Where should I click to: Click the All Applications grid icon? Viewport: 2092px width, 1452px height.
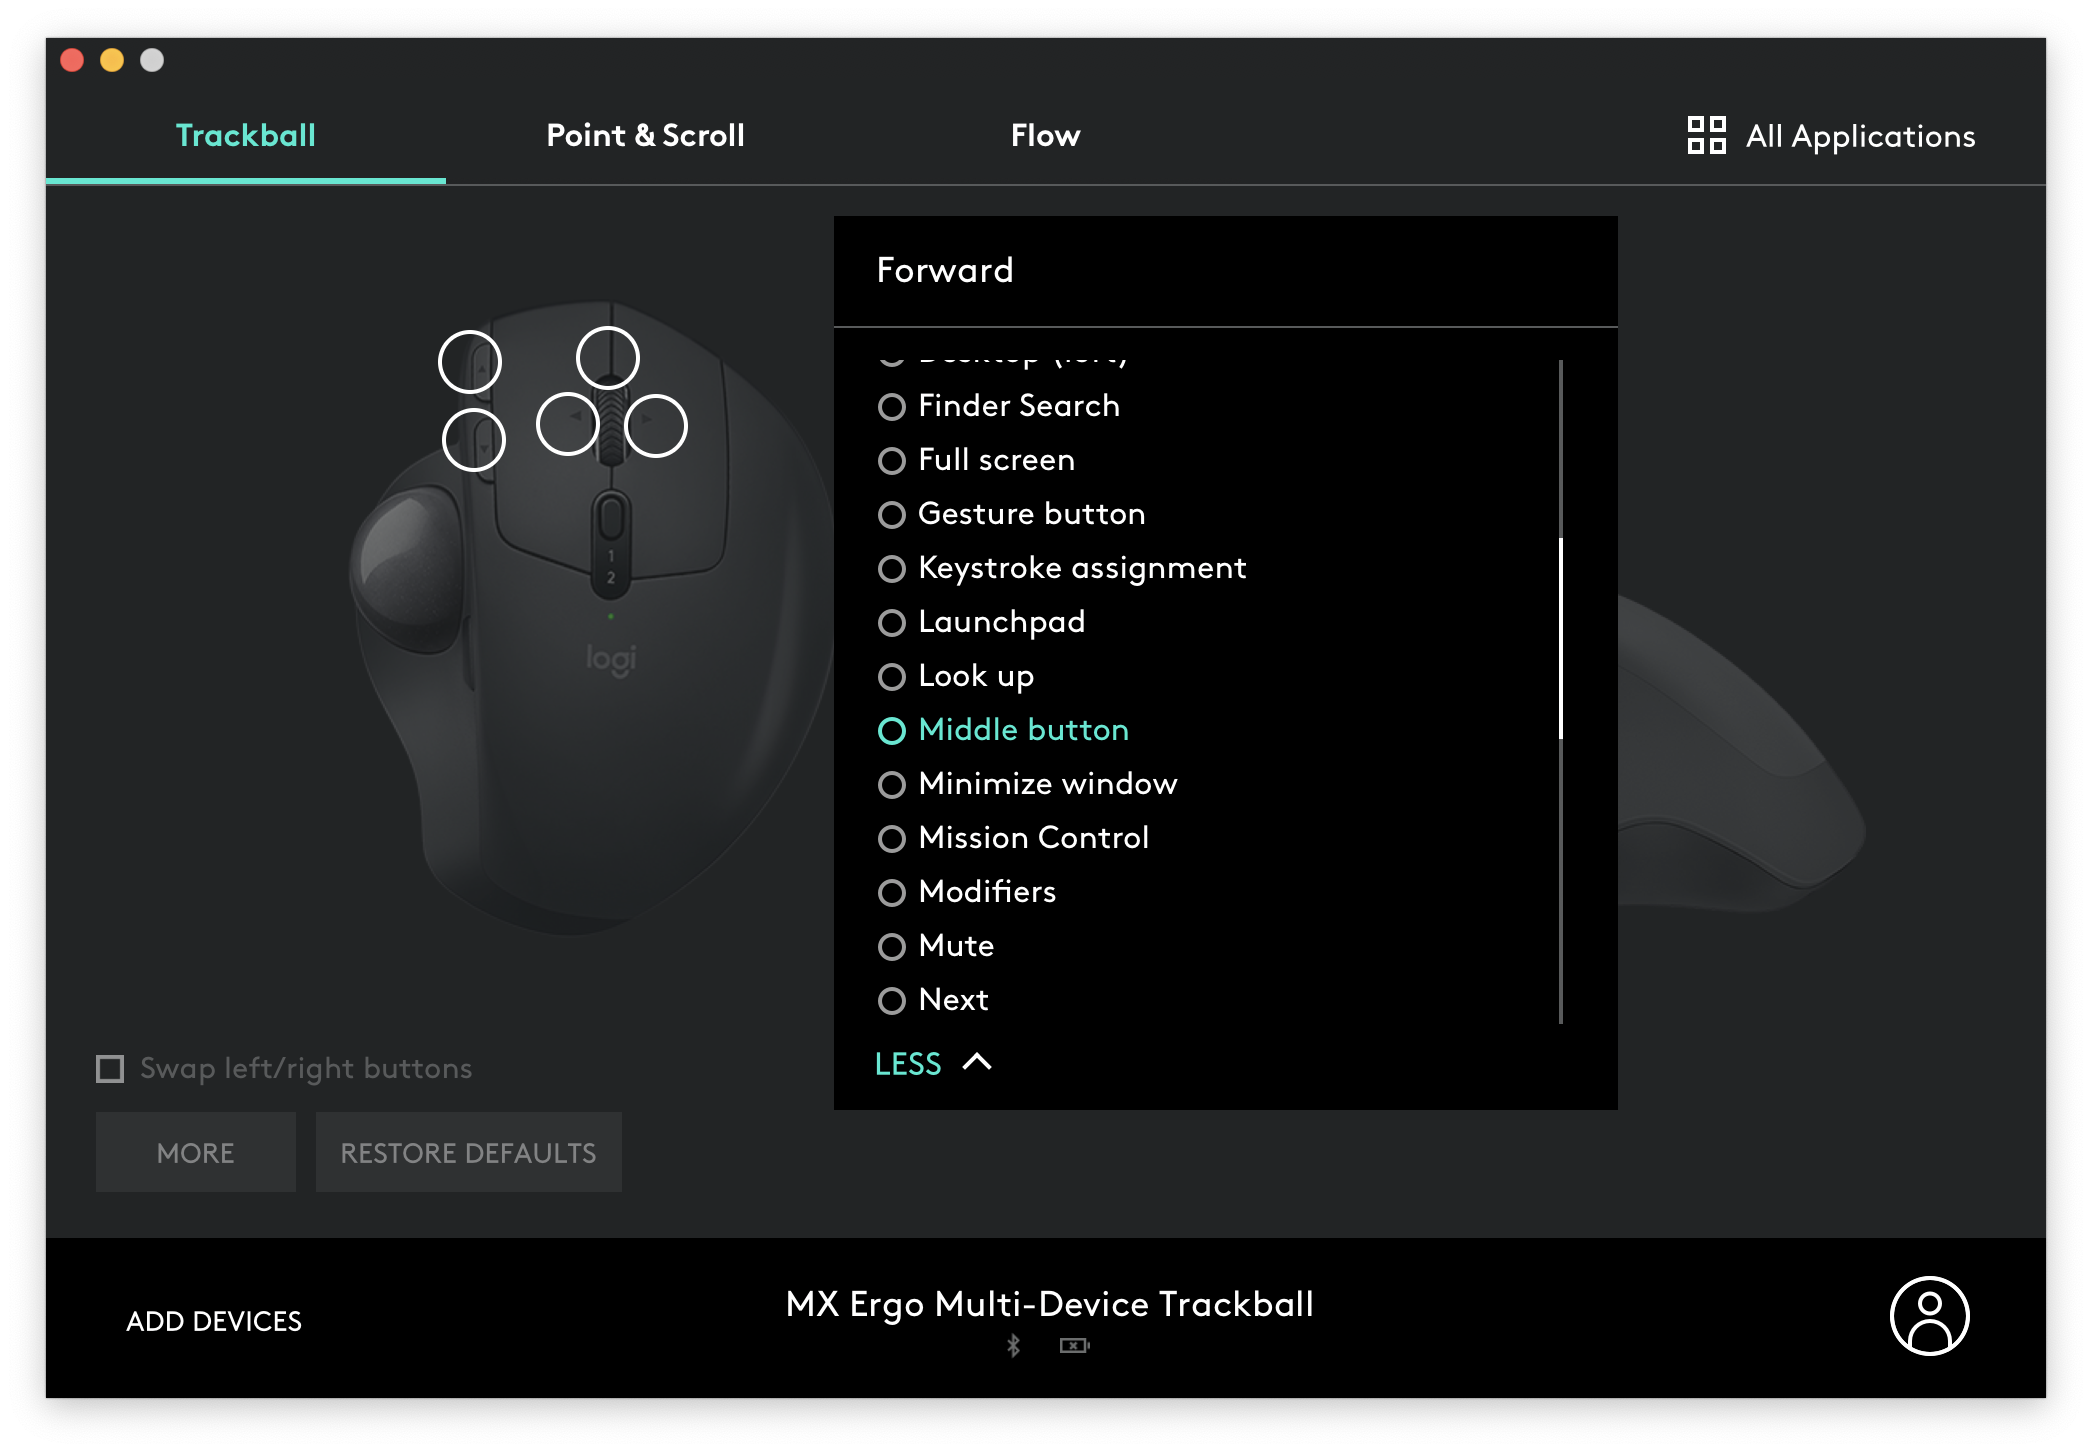[1706, 135]
